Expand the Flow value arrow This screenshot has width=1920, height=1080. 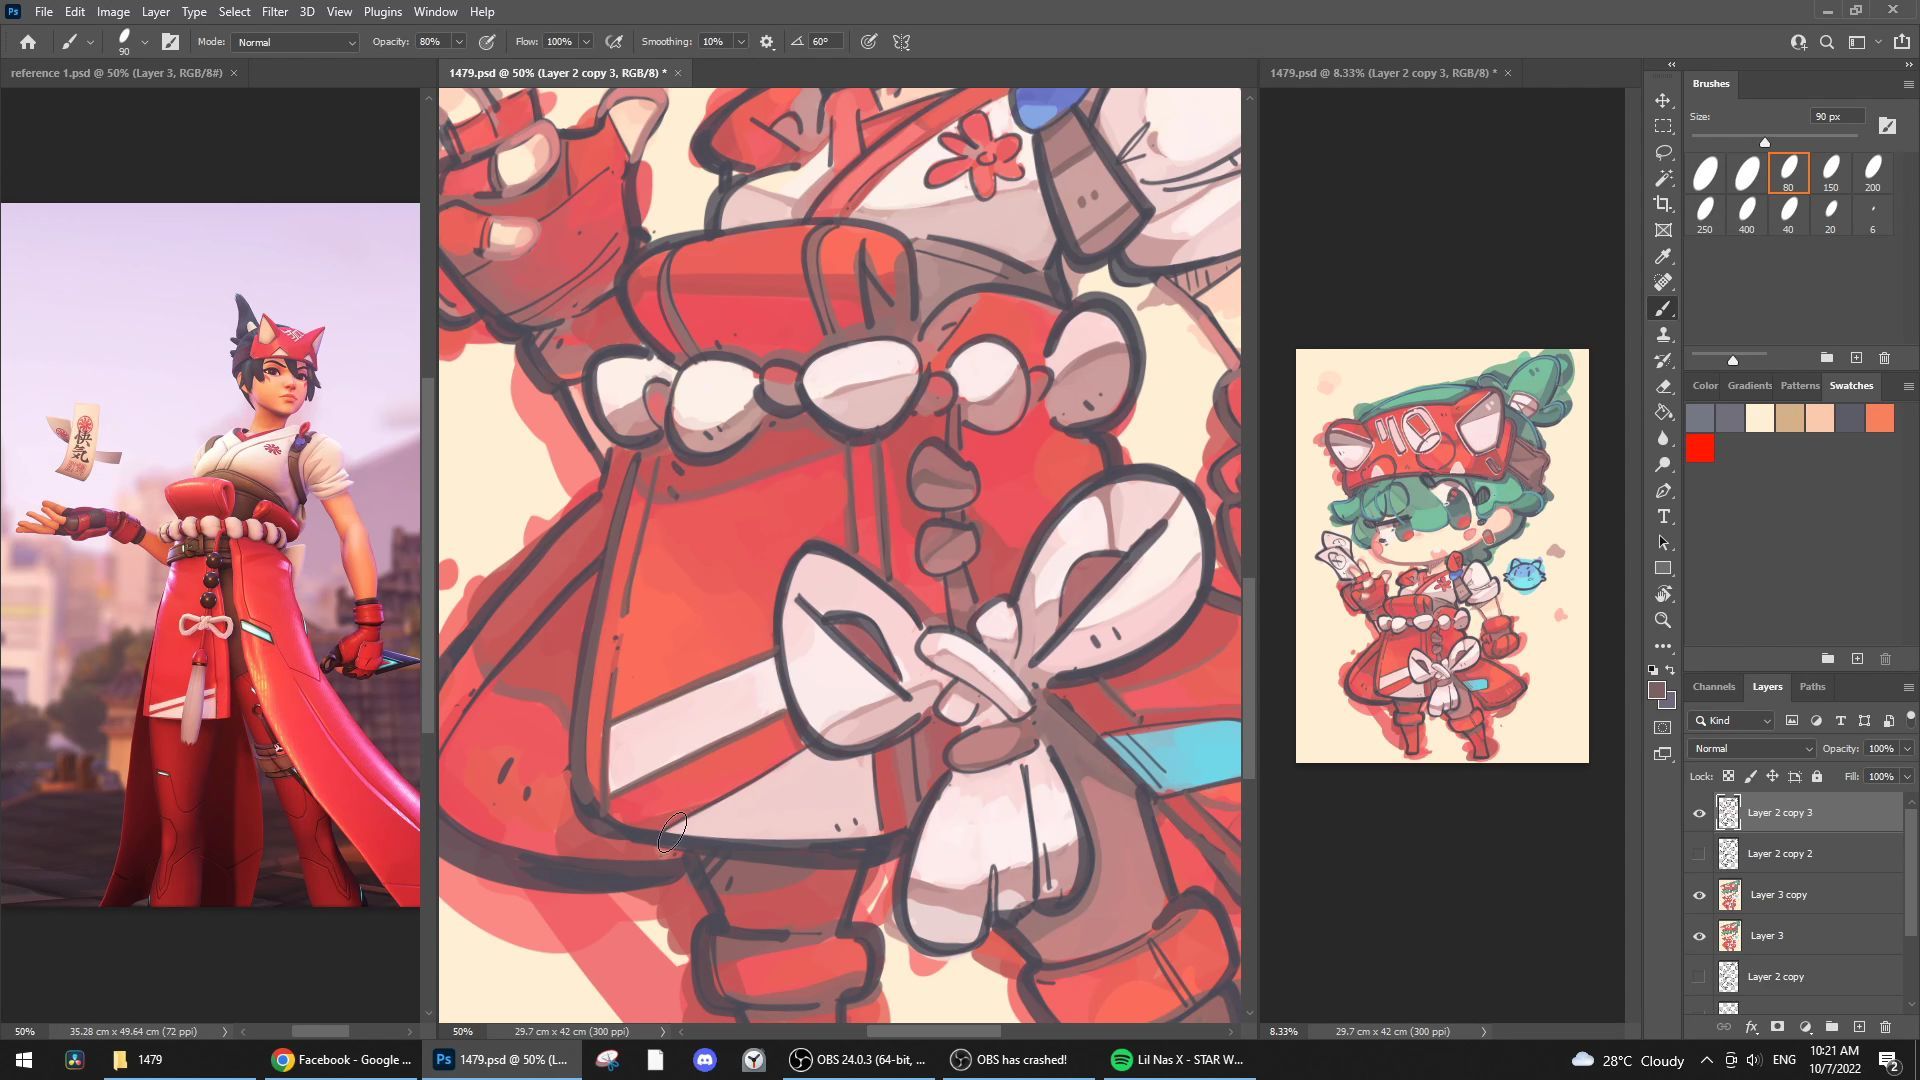[x=586, y=42]
